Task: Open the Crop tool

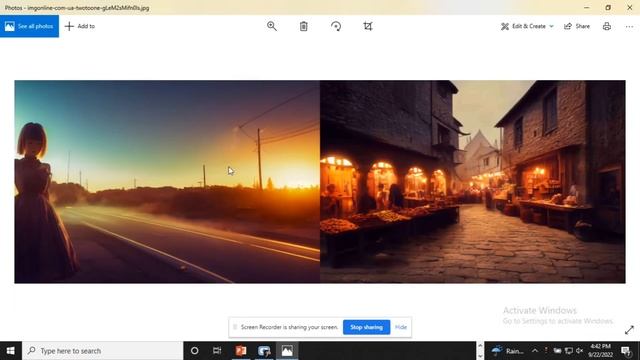Action: [368, 26]
